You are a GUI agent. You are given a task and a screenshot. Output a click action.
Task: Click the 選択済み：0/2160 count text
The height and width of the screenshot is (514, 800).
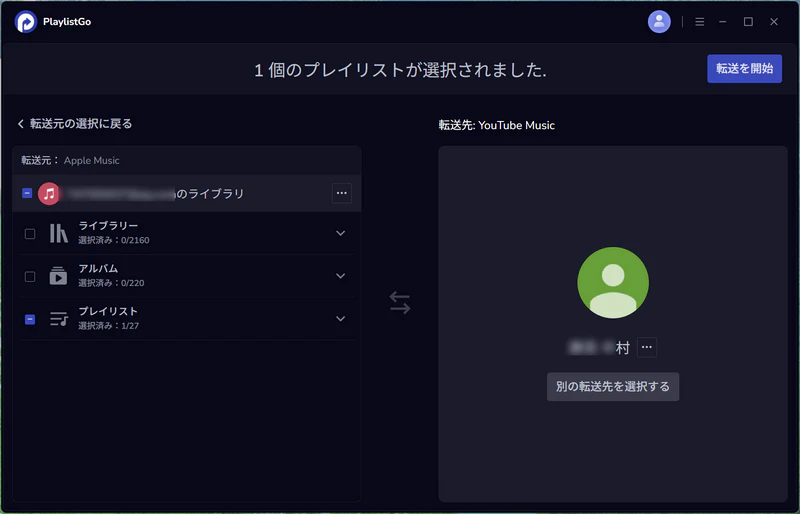coord(114,240)
